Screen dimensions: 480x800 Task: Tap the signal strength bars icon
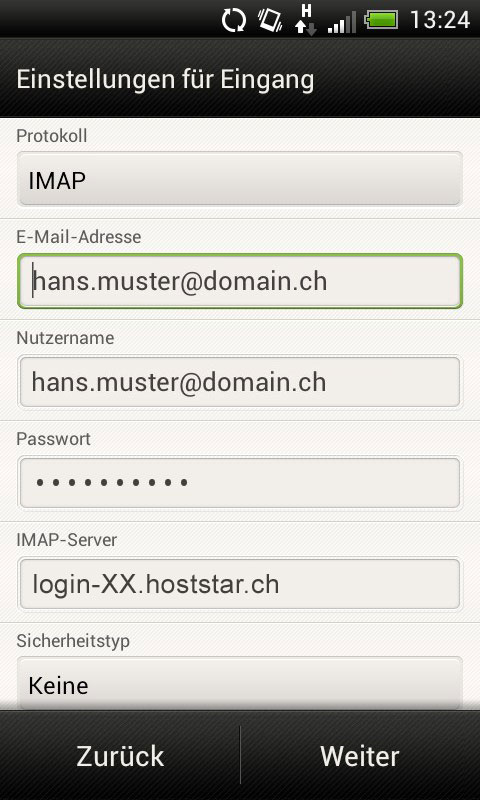point(342,22)
